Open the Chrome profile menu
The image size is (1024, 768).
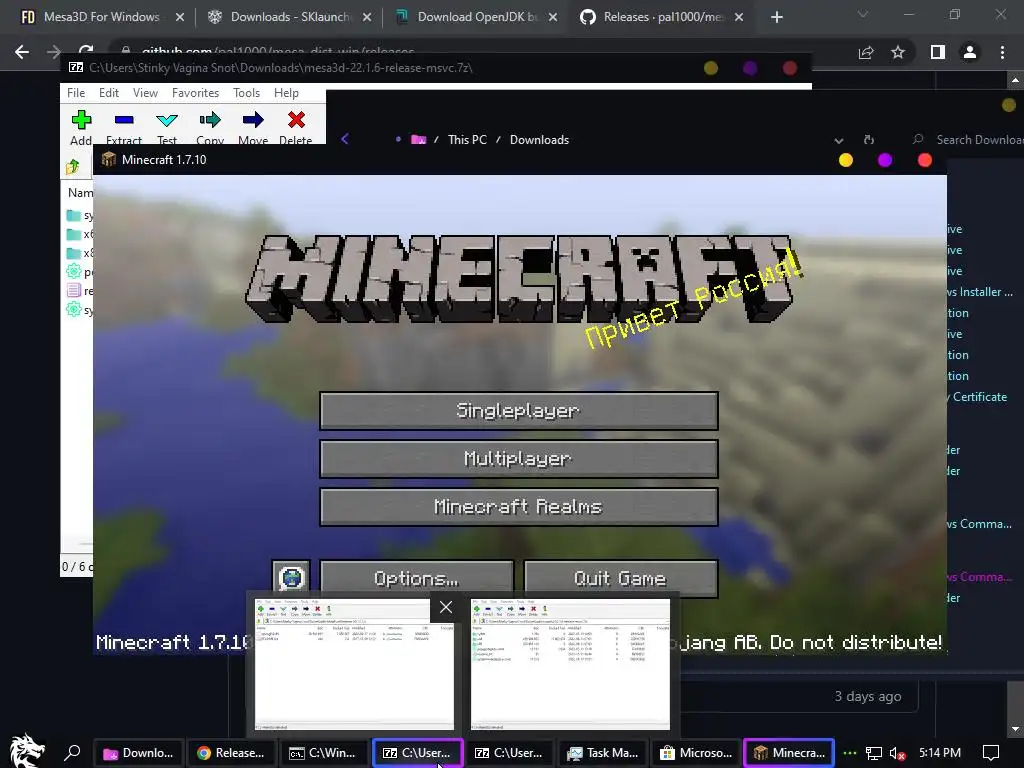click(x=970, y=52)
